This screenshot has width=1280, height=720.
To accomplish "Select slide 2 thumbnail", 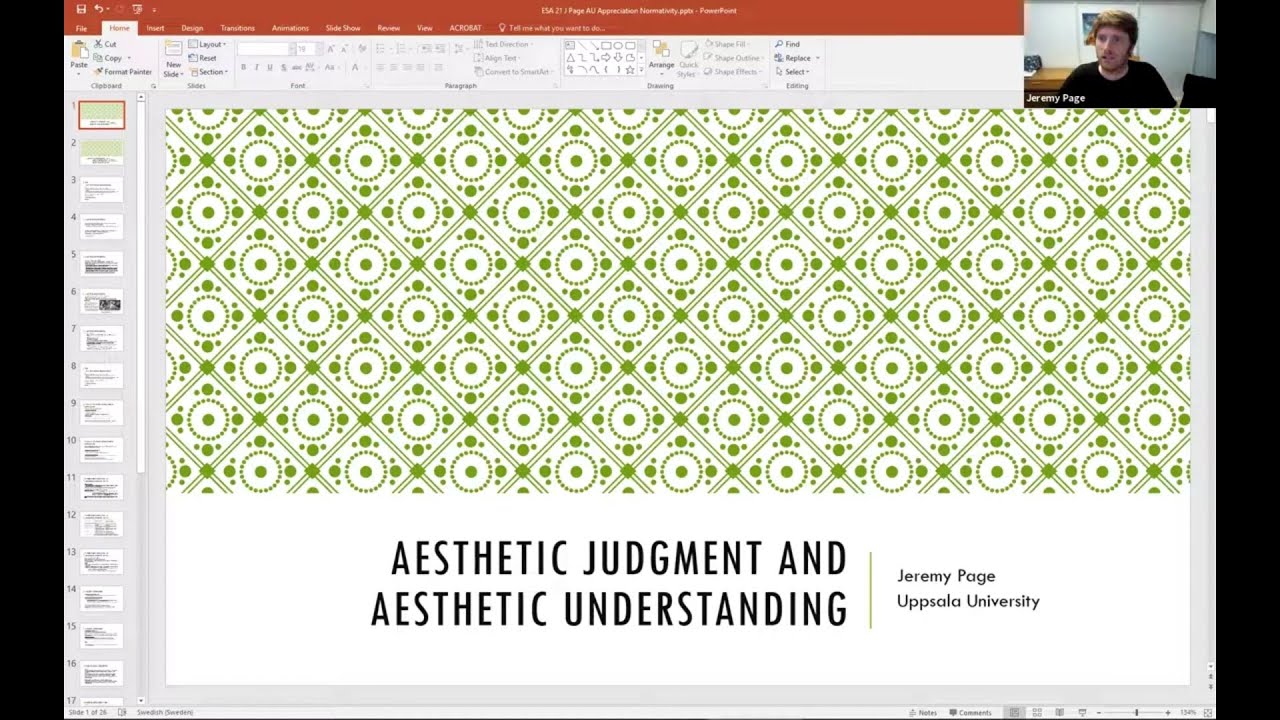I will 102,151.
